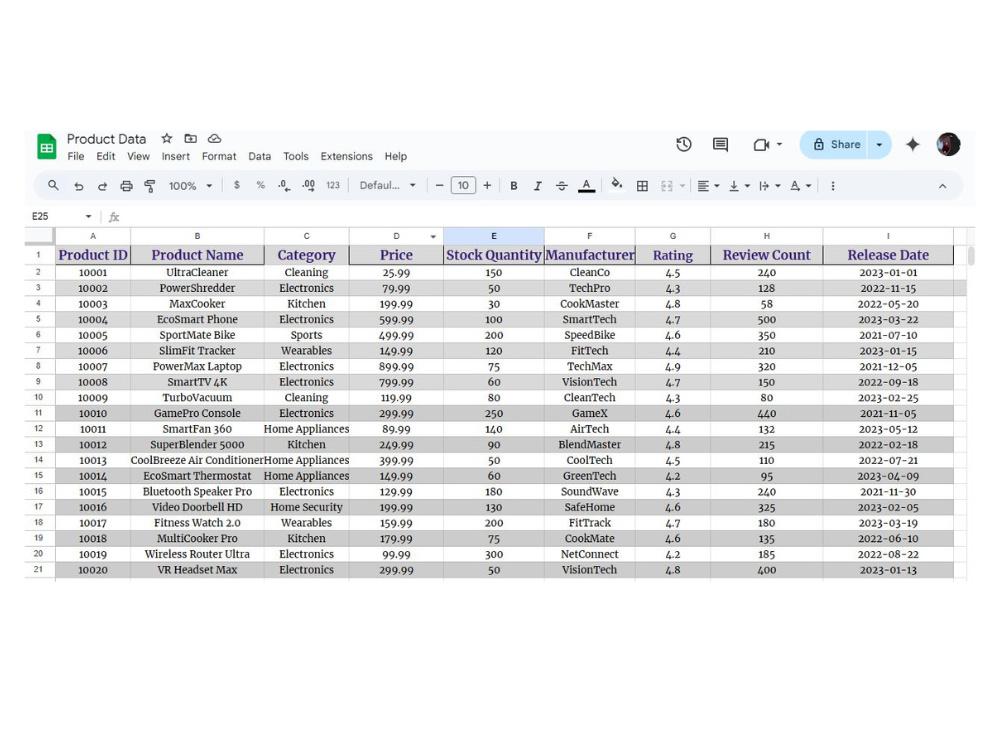Select the row 12 header
Screen dimensions: 1000x750
click(x=40, y=429)
